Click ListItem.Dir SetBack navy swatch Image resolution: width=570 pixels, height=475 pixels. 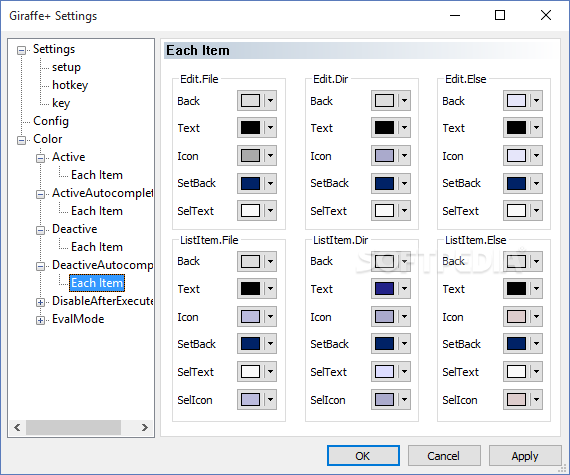384,344
